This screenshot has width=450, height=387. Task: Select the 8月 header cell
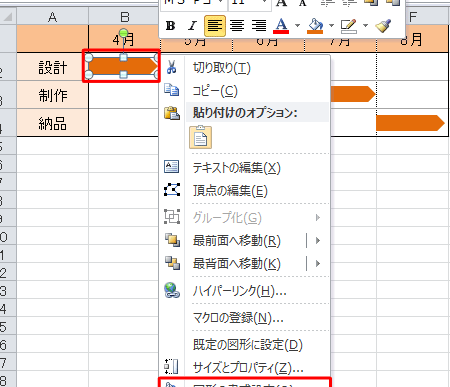(x=413, y=39)
